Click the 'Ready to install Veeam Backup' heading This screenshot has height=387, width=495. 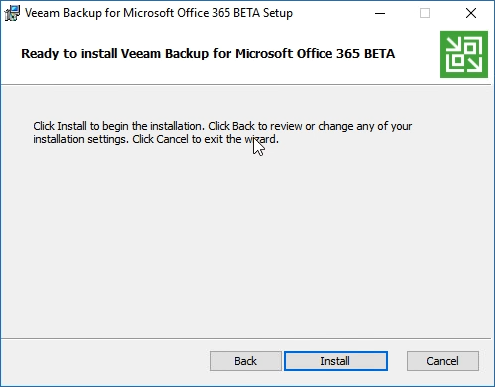click(208, 54)
